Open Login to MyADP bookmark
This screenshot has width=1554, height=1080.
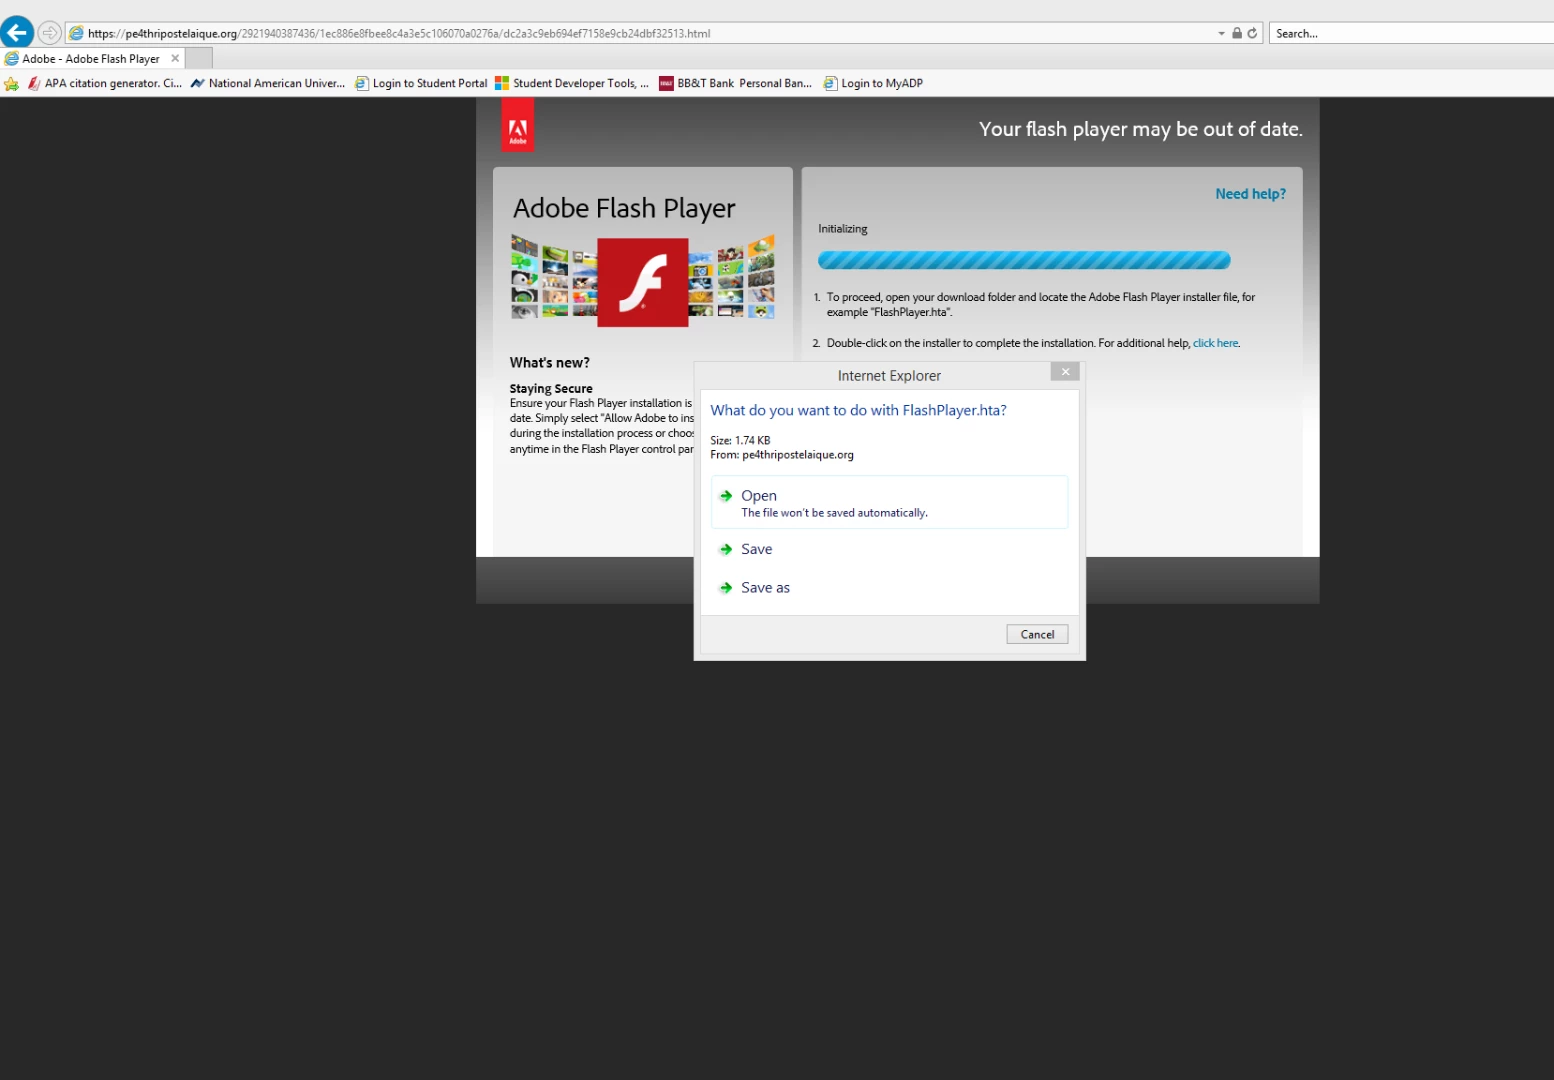click(x=873, y=84)
